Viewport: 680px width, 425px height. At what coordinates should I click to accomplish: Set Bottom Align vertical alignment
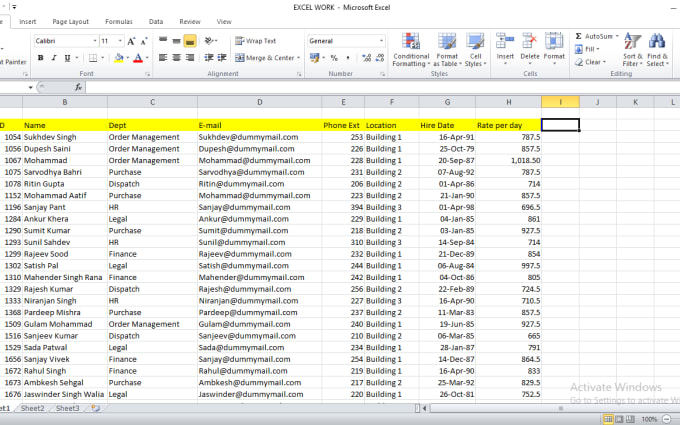[x=190, y=41]
